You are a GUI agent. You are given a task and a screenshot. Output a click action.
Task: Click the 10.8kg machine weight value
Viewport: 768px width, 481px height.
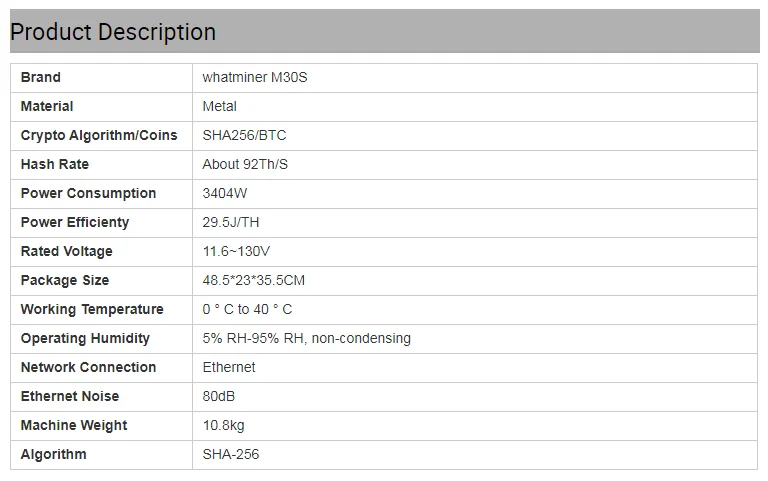click(x=223, y=425)
